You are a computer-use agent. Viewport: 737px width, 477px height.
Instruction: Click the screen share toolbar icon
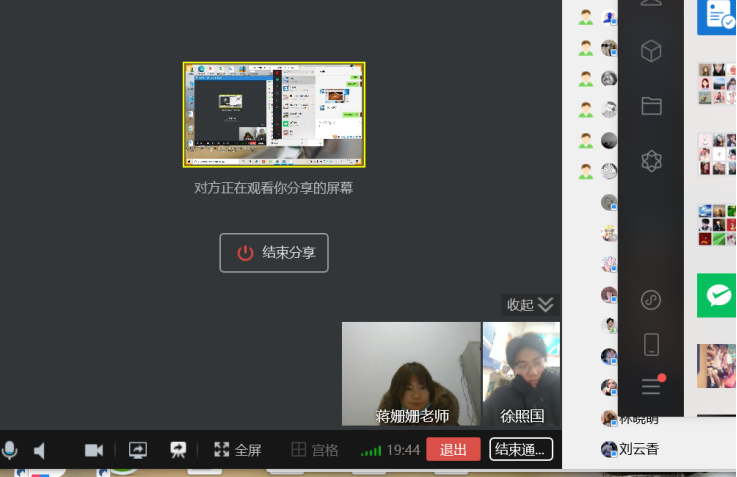coord(138,450)
